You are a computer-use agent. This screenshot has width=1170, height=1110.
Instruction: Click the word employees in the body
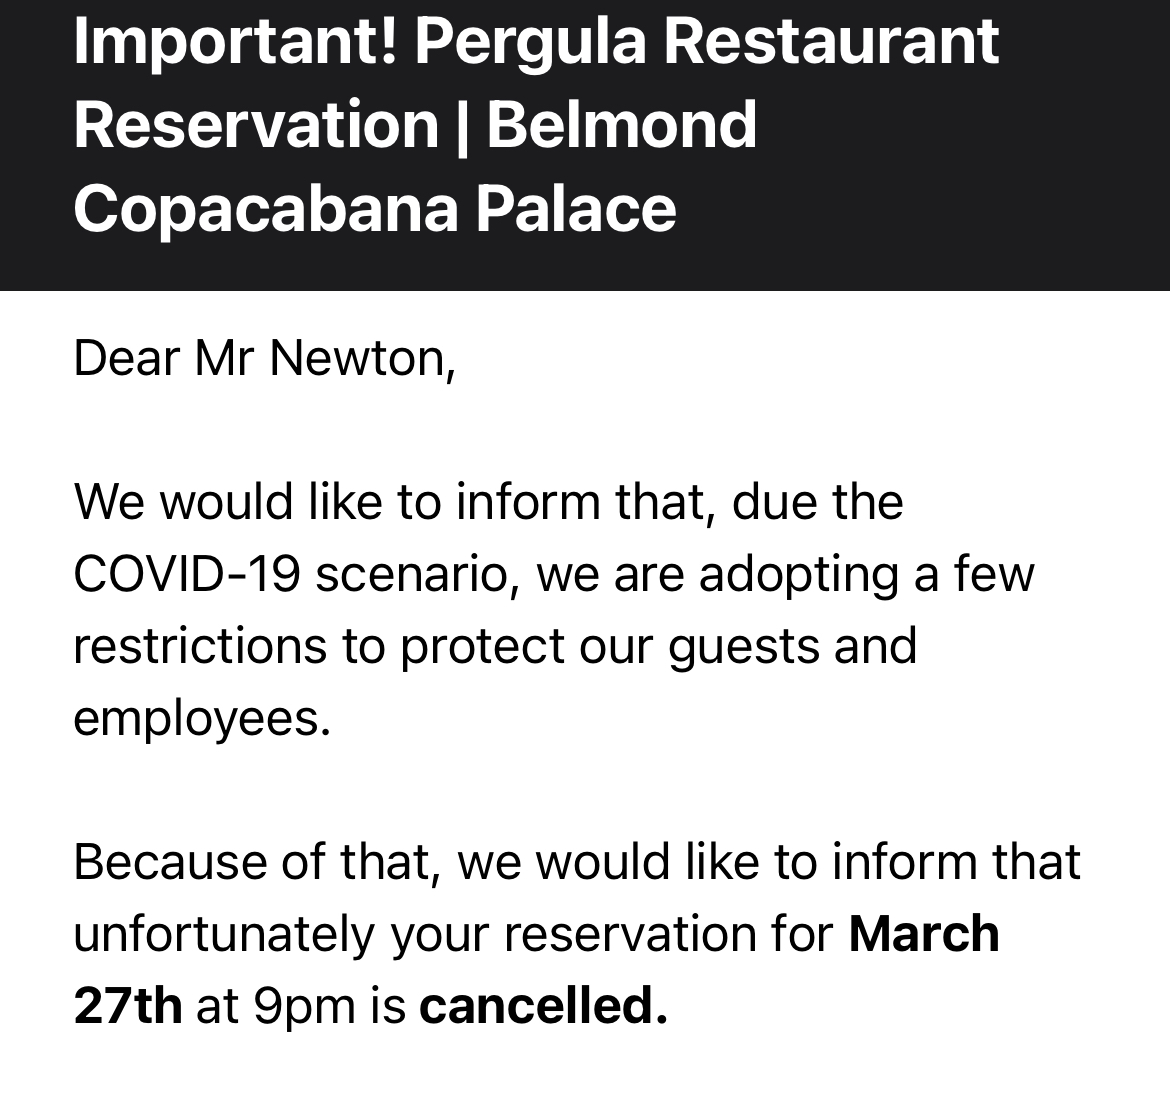click(201, 719)
